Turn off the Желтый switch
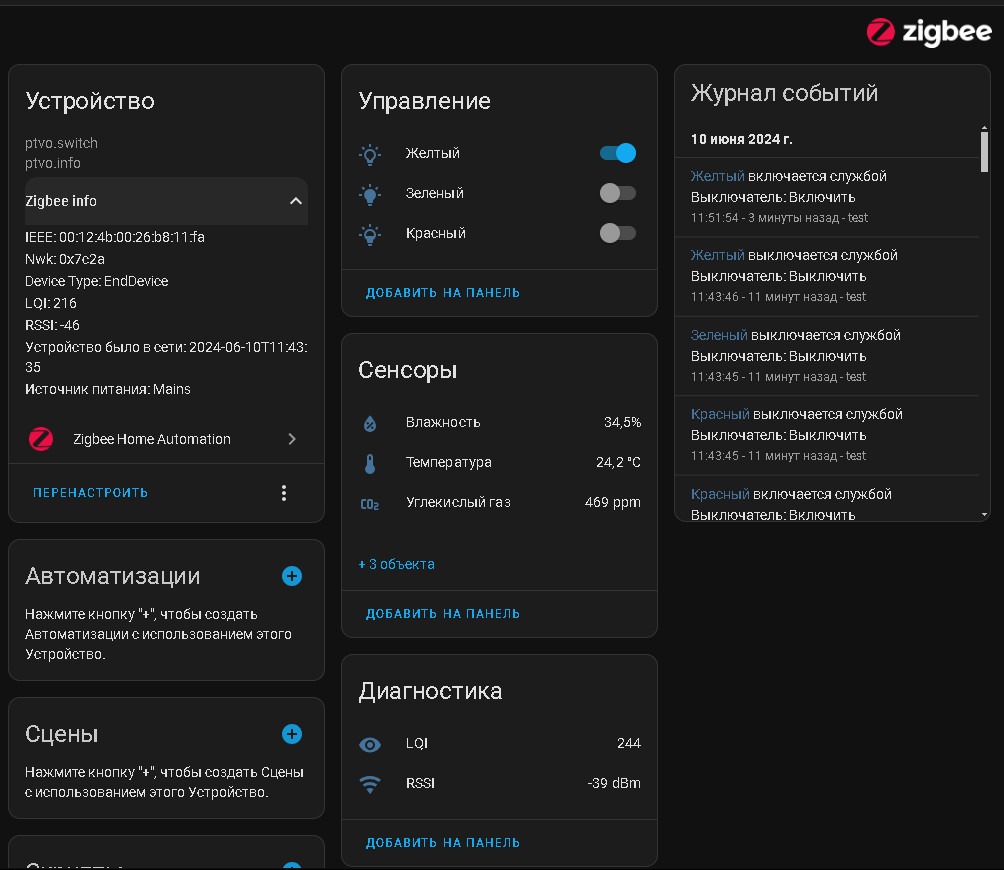 tap(618, 153)
